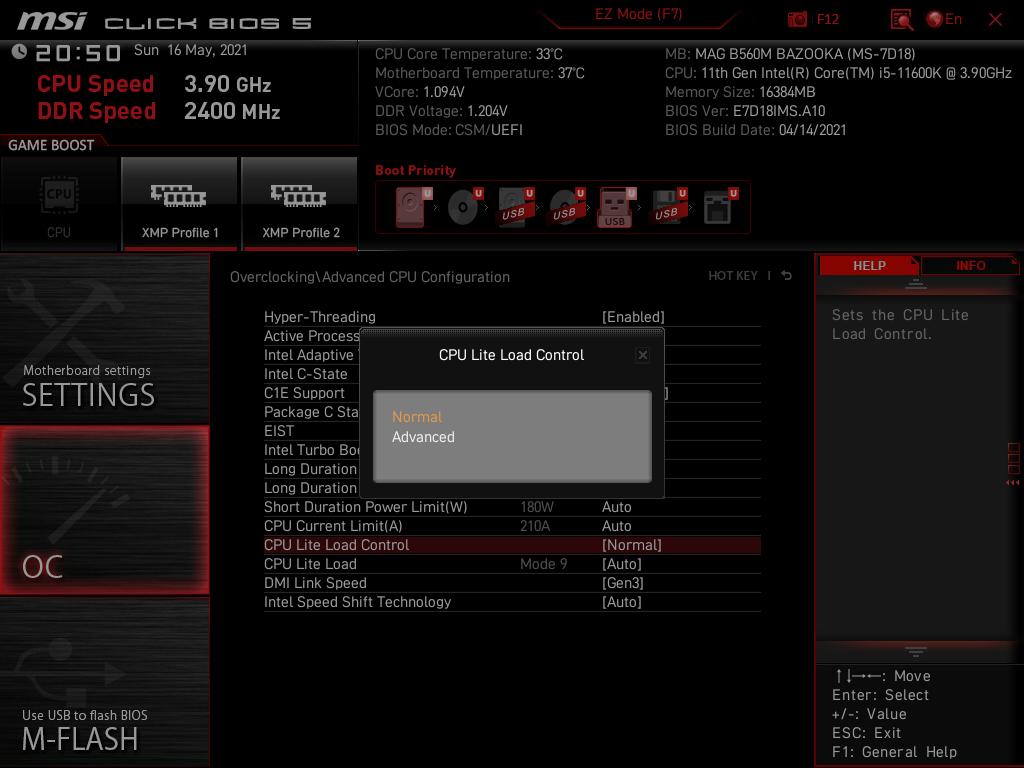The image size is (1024, 768).
Task: Open the M-FLASH BIOS flashing panel
Action: click(x=104, y=682)
